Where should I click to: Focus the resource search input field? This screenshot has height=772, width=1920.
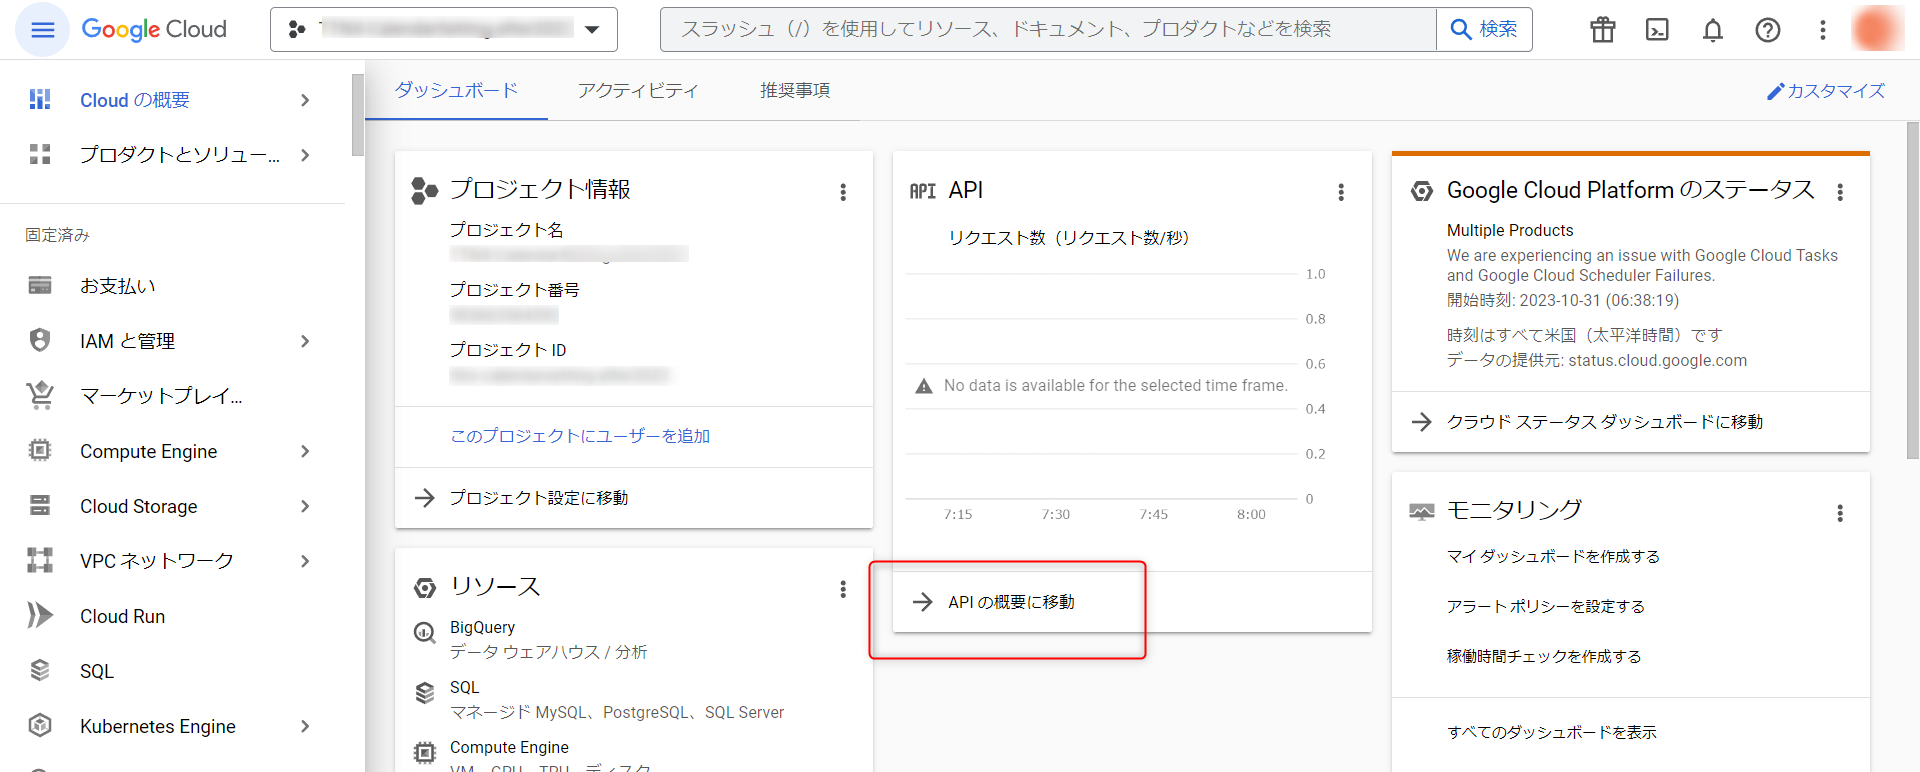point(1047,30)
